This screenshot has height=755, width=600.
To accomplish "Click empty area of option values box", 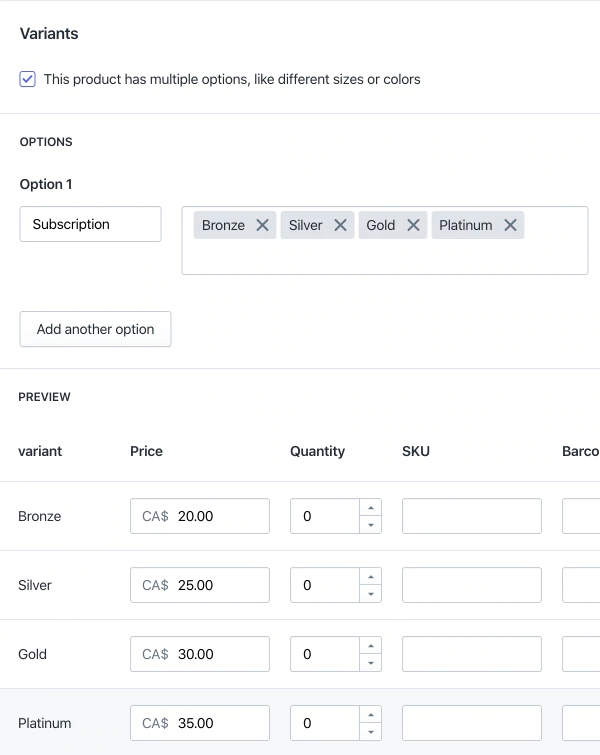I will (x=384, y=257).
